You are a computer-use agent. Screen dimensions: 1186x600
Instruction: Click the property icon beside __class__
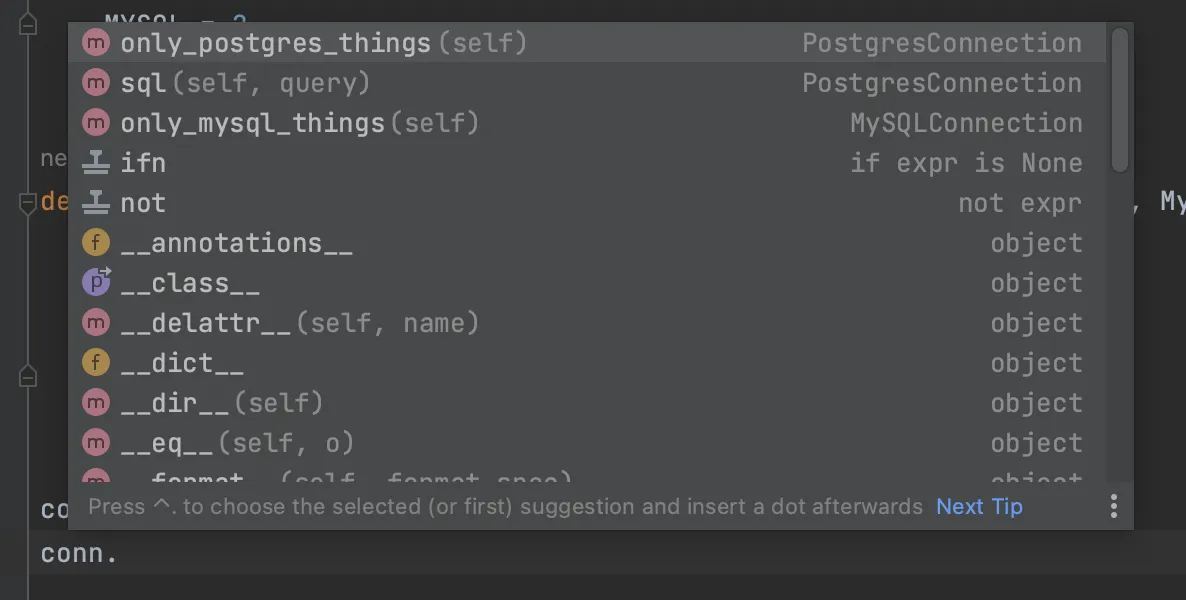click(95, 283)
